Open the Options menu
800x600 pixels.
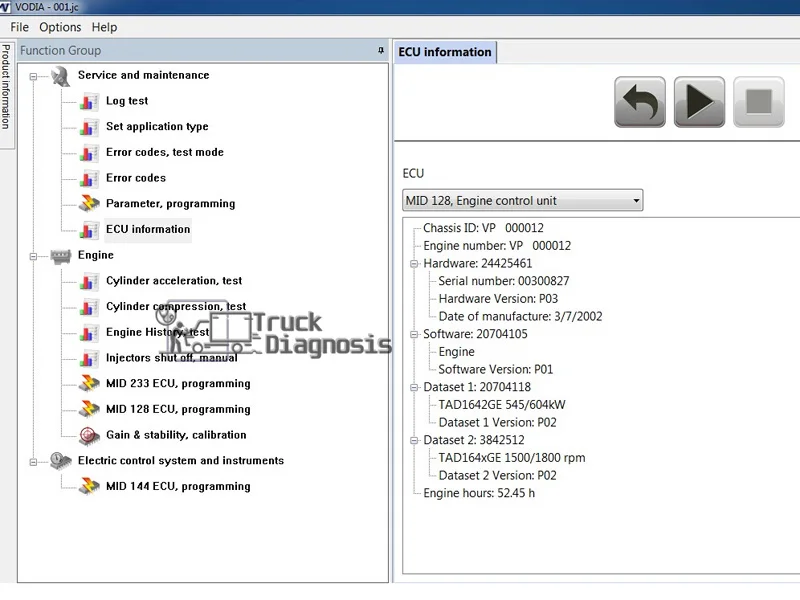(x=60, y=27)
